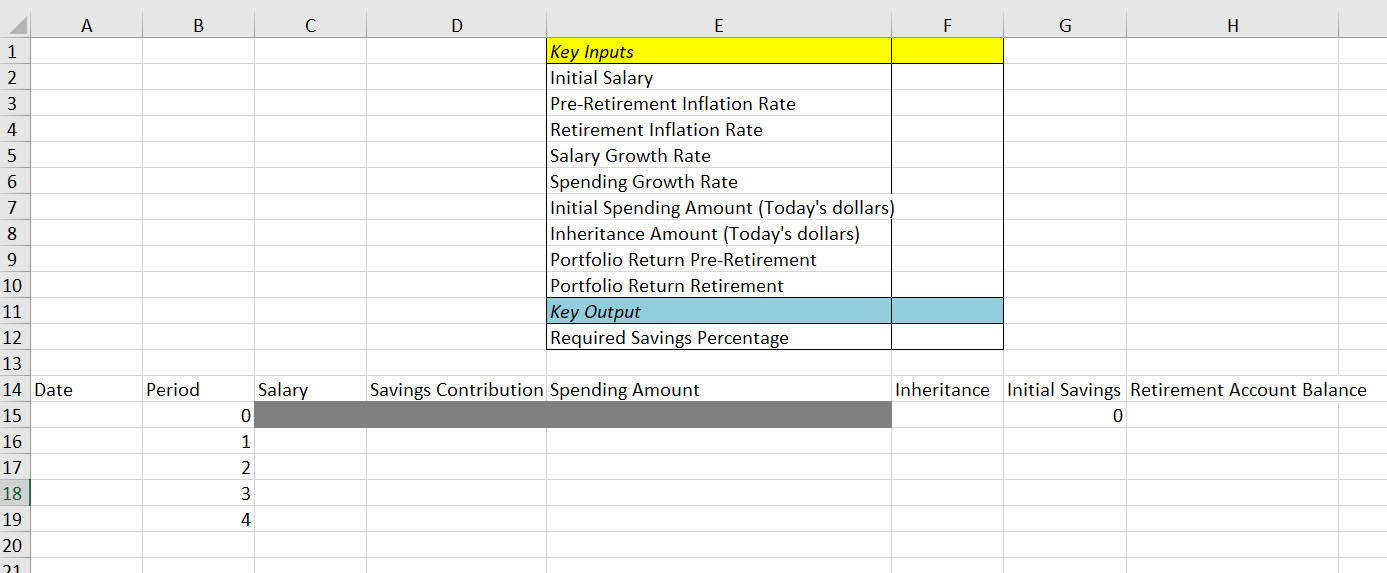The width and height of the screenshot is (1387, 573).
Task: Click 'Salary Growth Rate' cell
Action: click(719, 156)
